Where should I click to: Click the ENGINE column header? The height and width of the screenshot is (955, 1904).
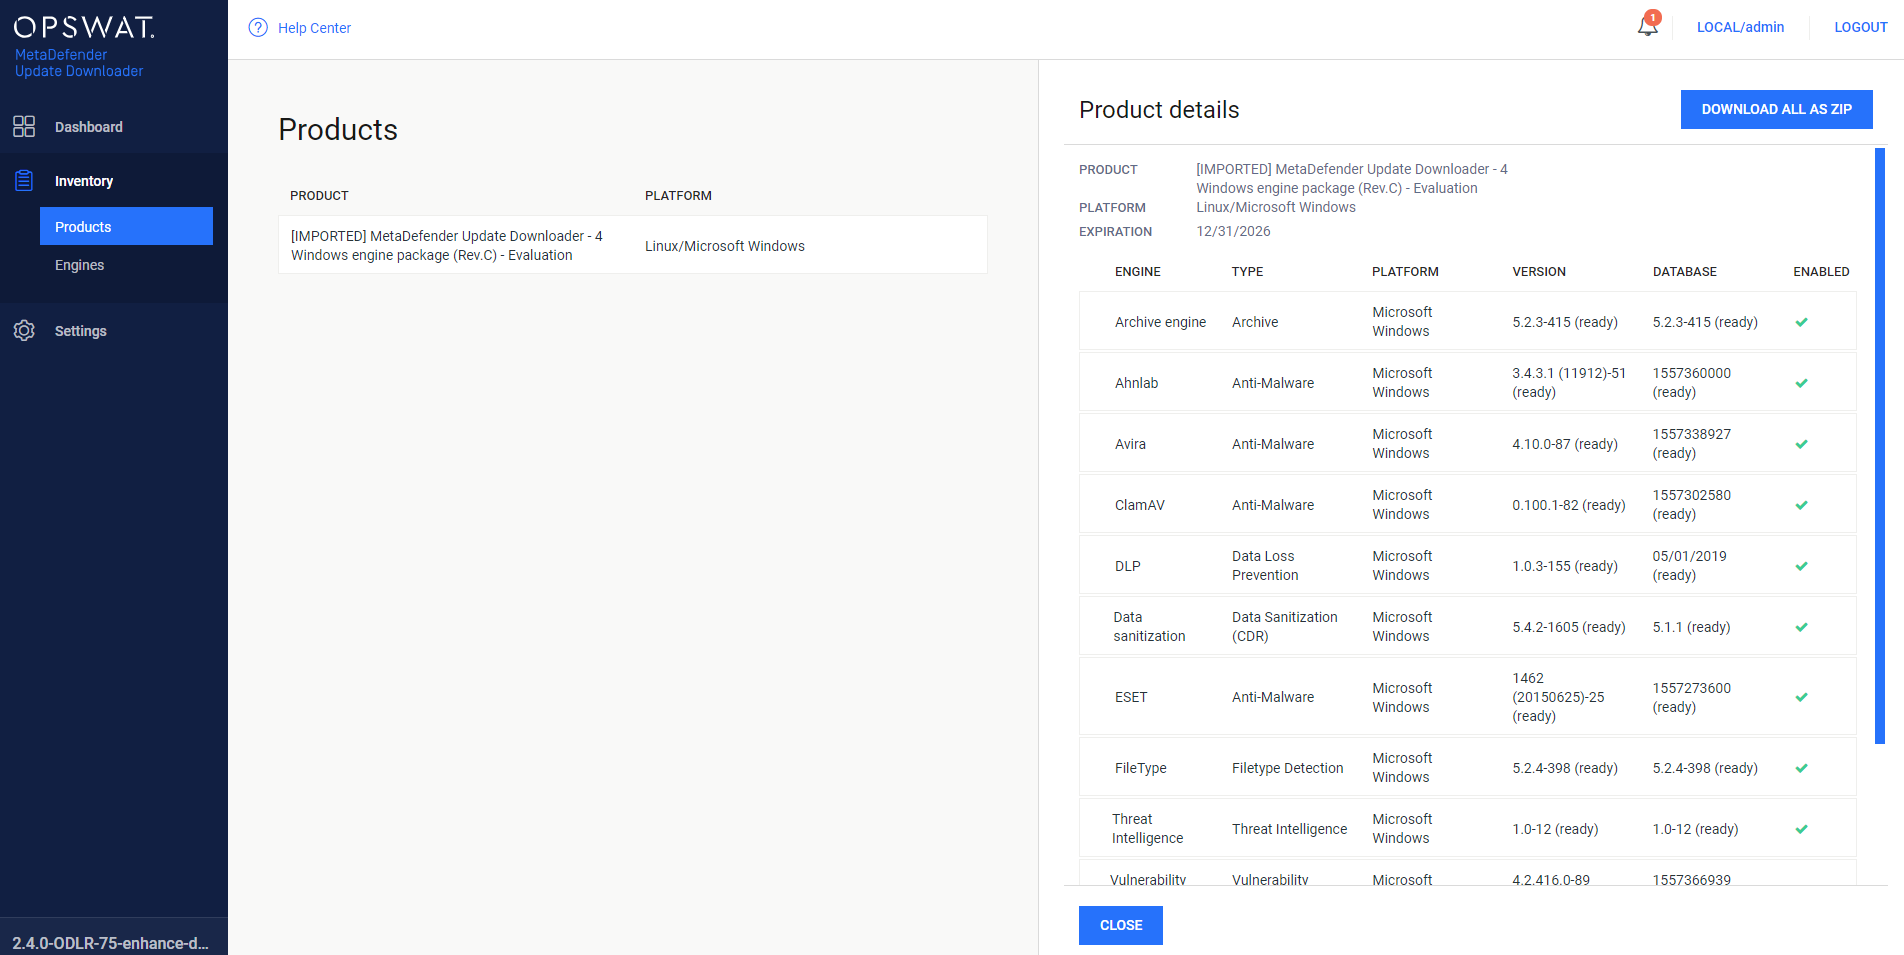click(x=1138, y=272)
